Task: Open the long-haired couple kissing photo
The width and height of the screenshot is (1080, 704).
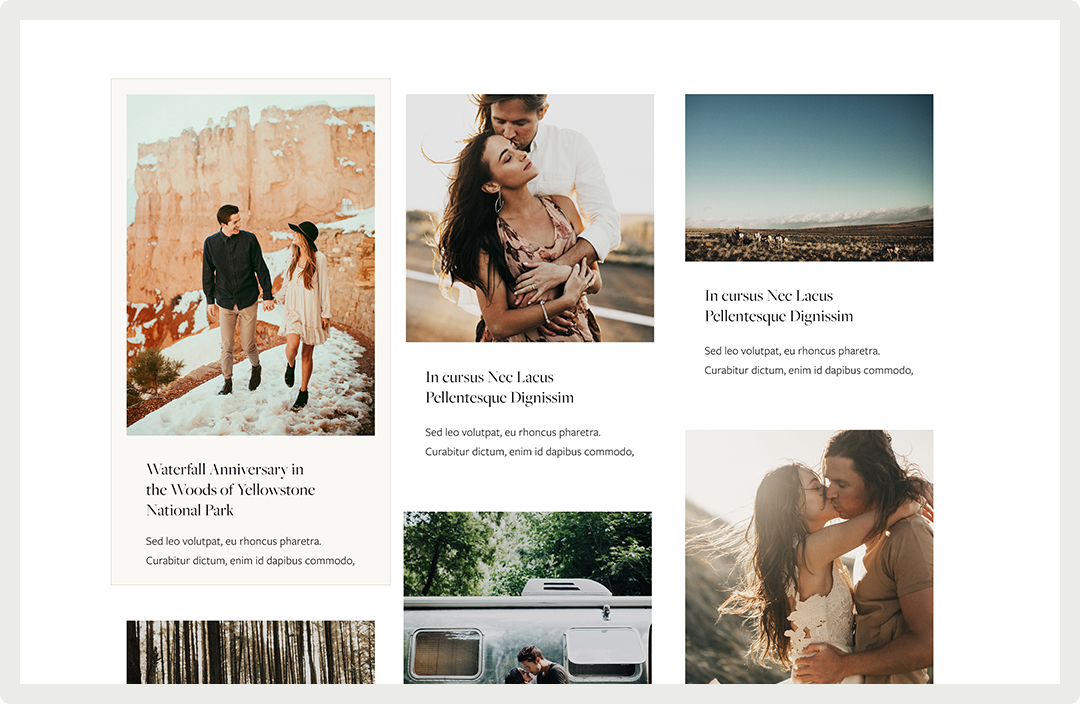Action: (x=809, y=557)
